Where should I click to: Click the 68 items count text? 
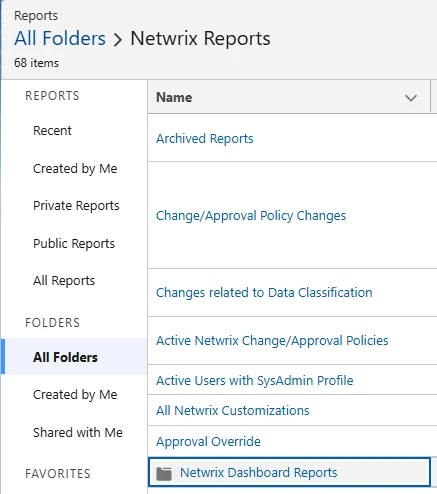(36, 63)
